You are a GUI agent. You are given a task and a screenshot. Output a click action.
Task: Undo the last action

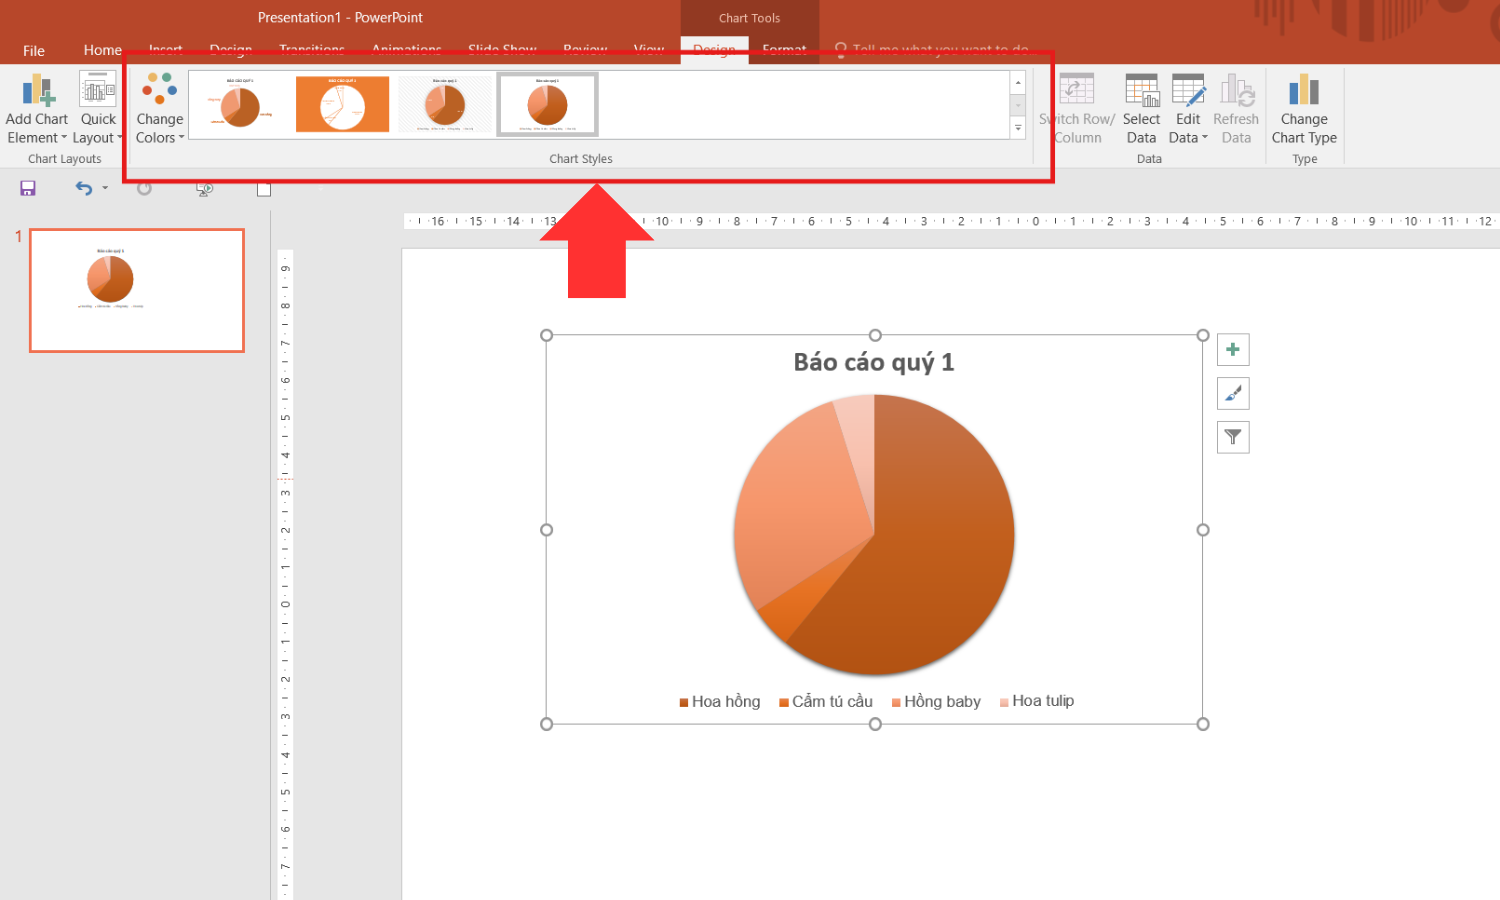pyautogui.click(x=84, y=188)
